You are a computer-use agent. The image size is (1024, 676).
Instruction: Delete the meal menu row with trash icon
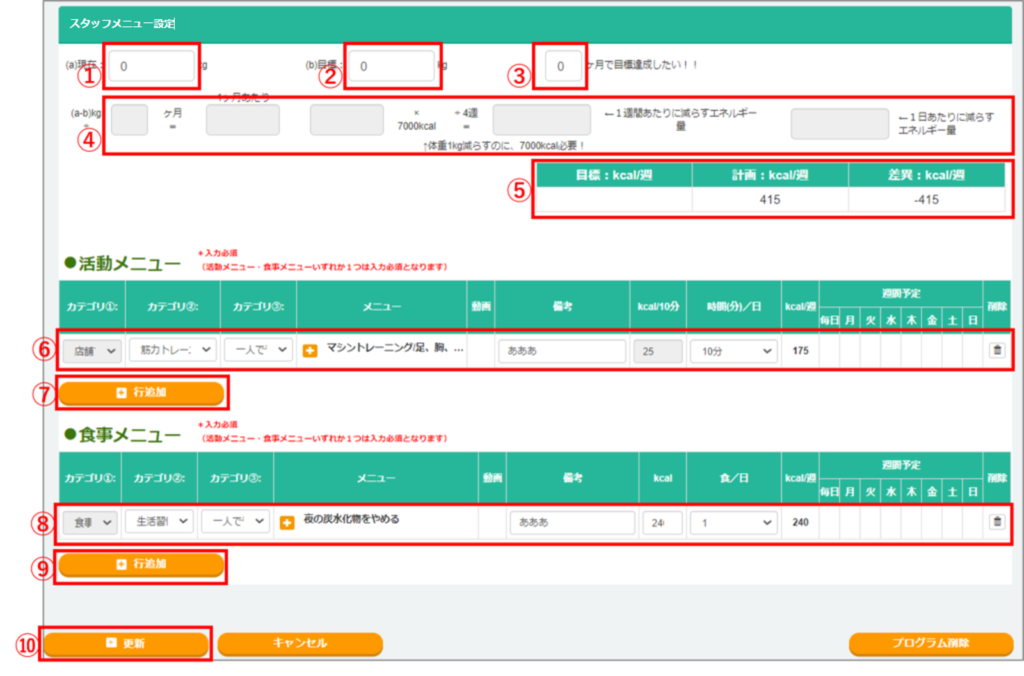(996, 522)
